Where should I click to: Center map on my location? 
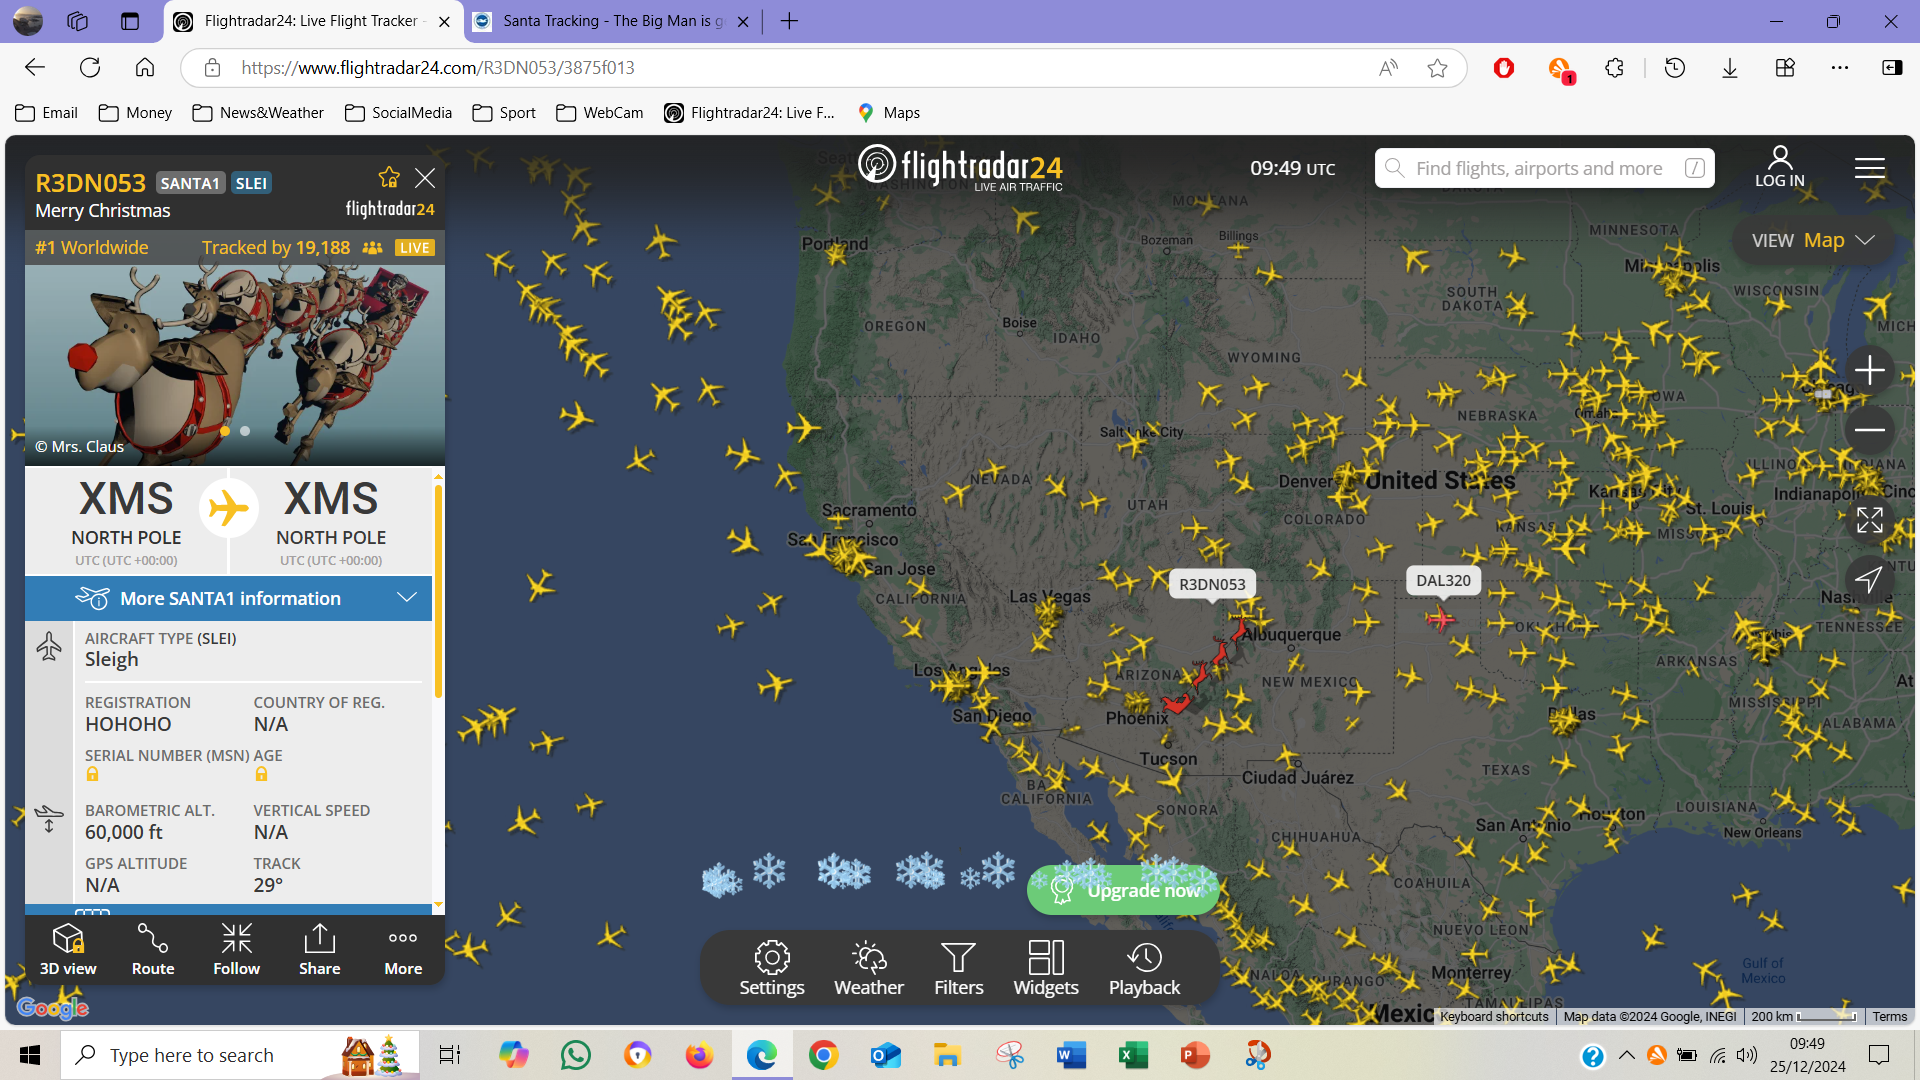coord(1869,580)
